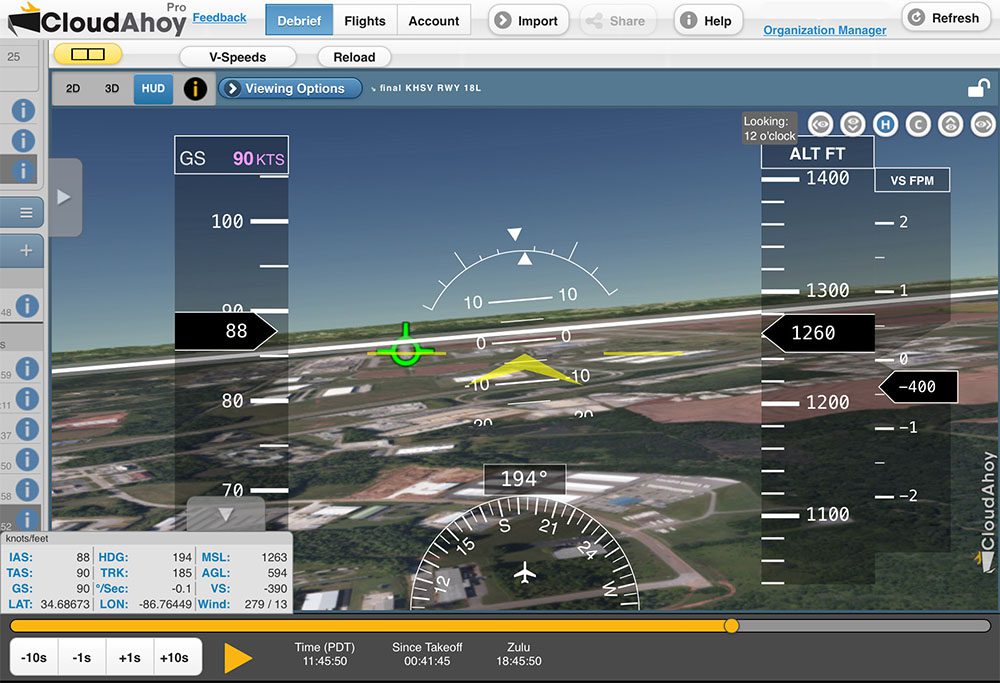Open the Account tab
The image size is (1000, 683).
point(434,20)
